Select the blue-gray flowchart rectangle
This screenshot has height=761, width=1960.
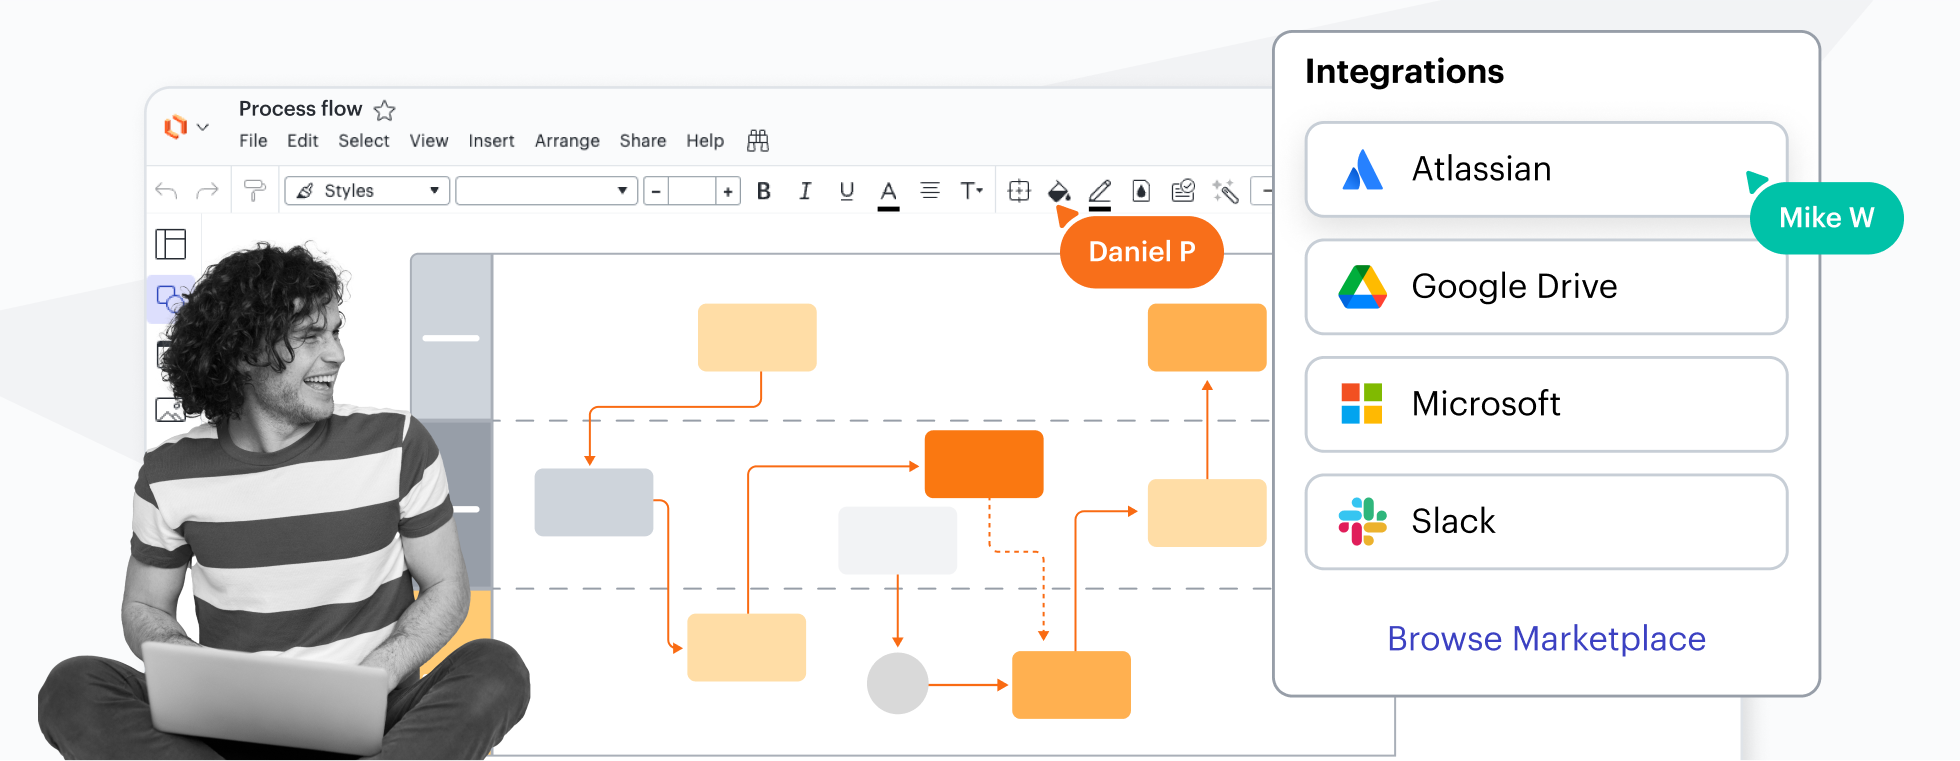pyautogui.click(x=594, y=502)
